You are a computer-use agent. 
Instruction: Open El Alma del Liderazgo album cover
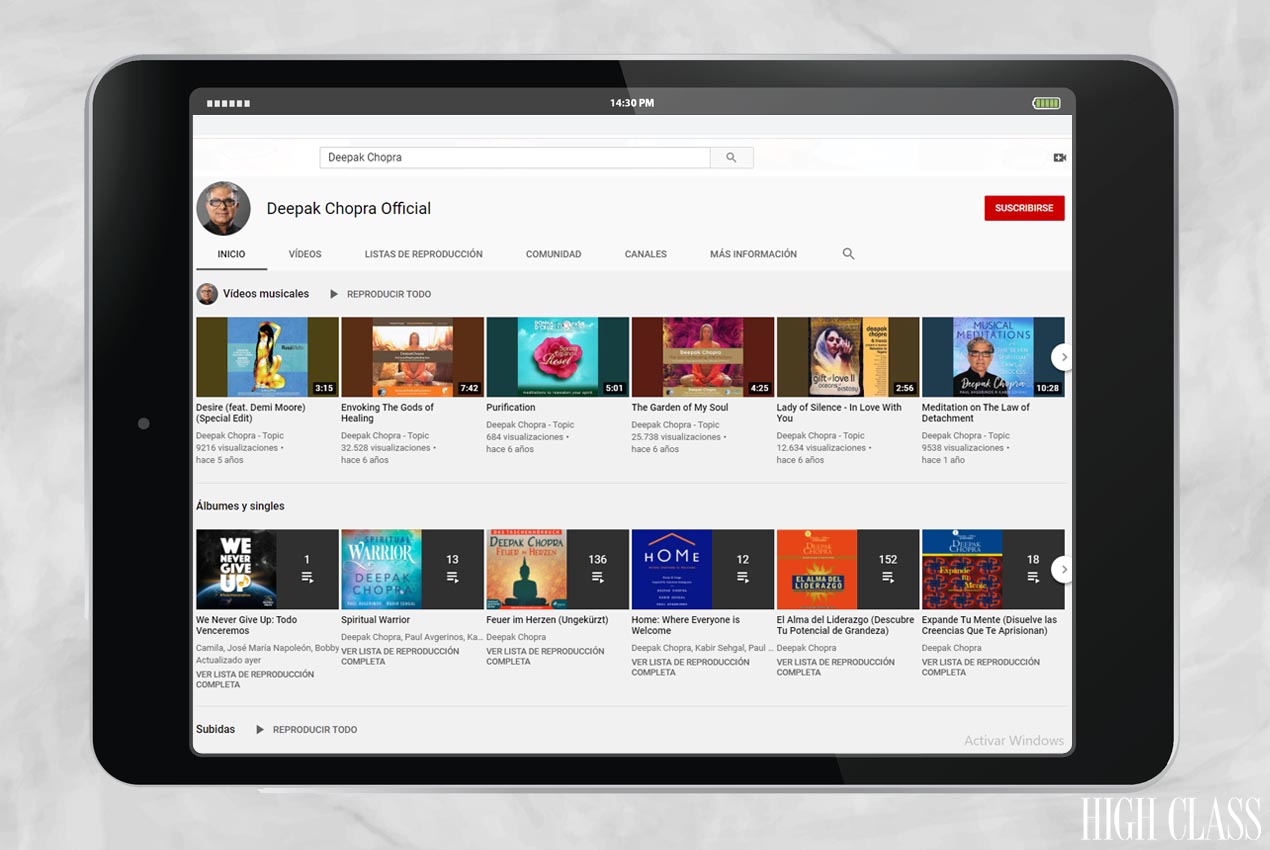817,569
